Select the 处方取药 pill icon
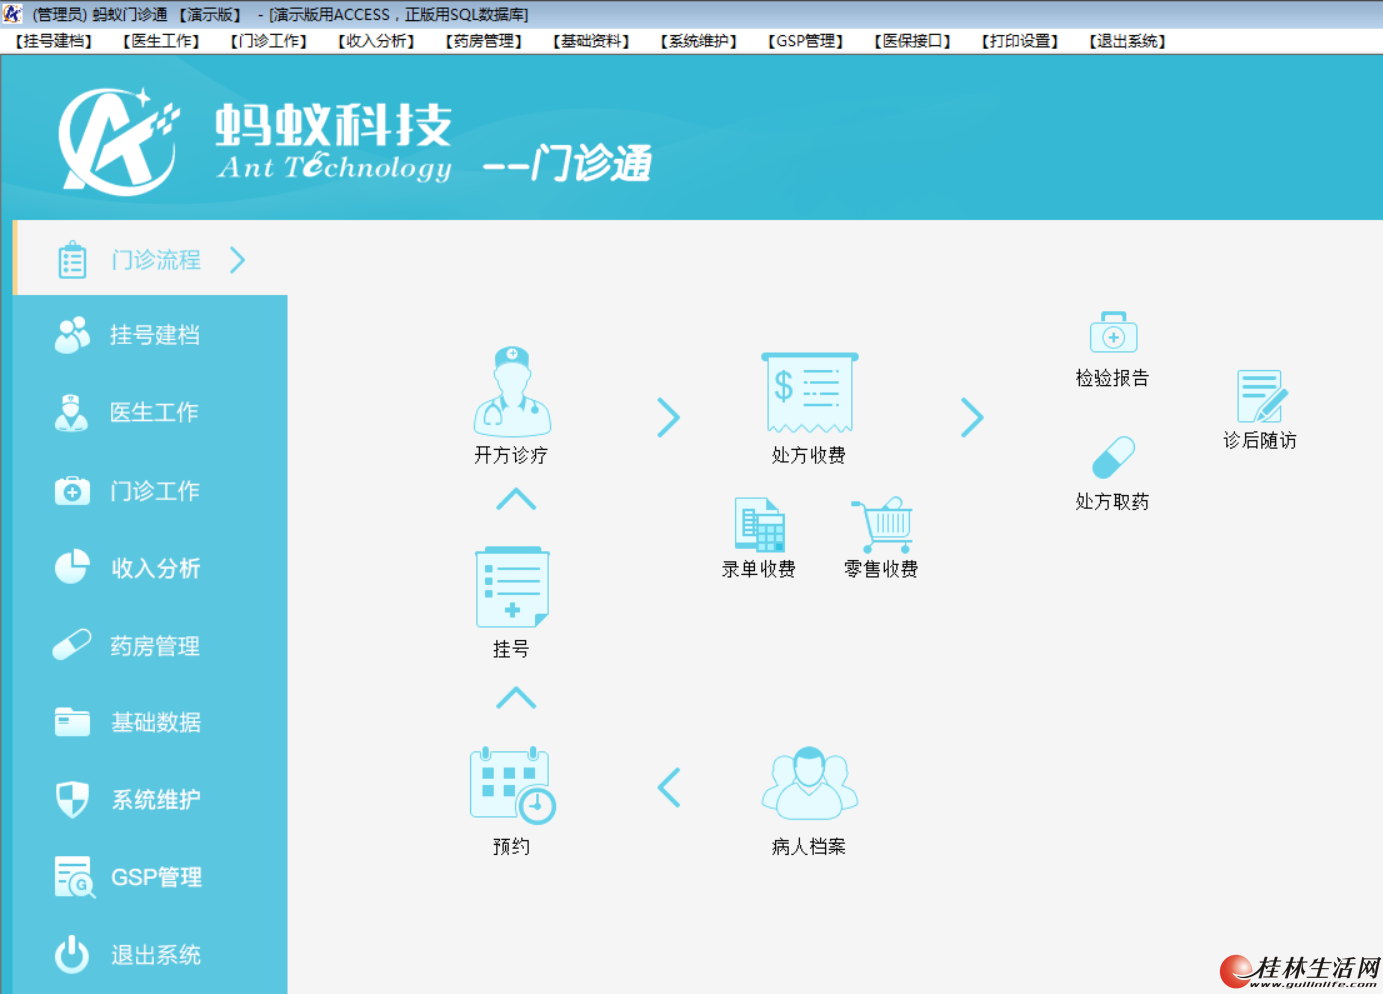The image size is (1383, 994). [x=1113, y=457]
